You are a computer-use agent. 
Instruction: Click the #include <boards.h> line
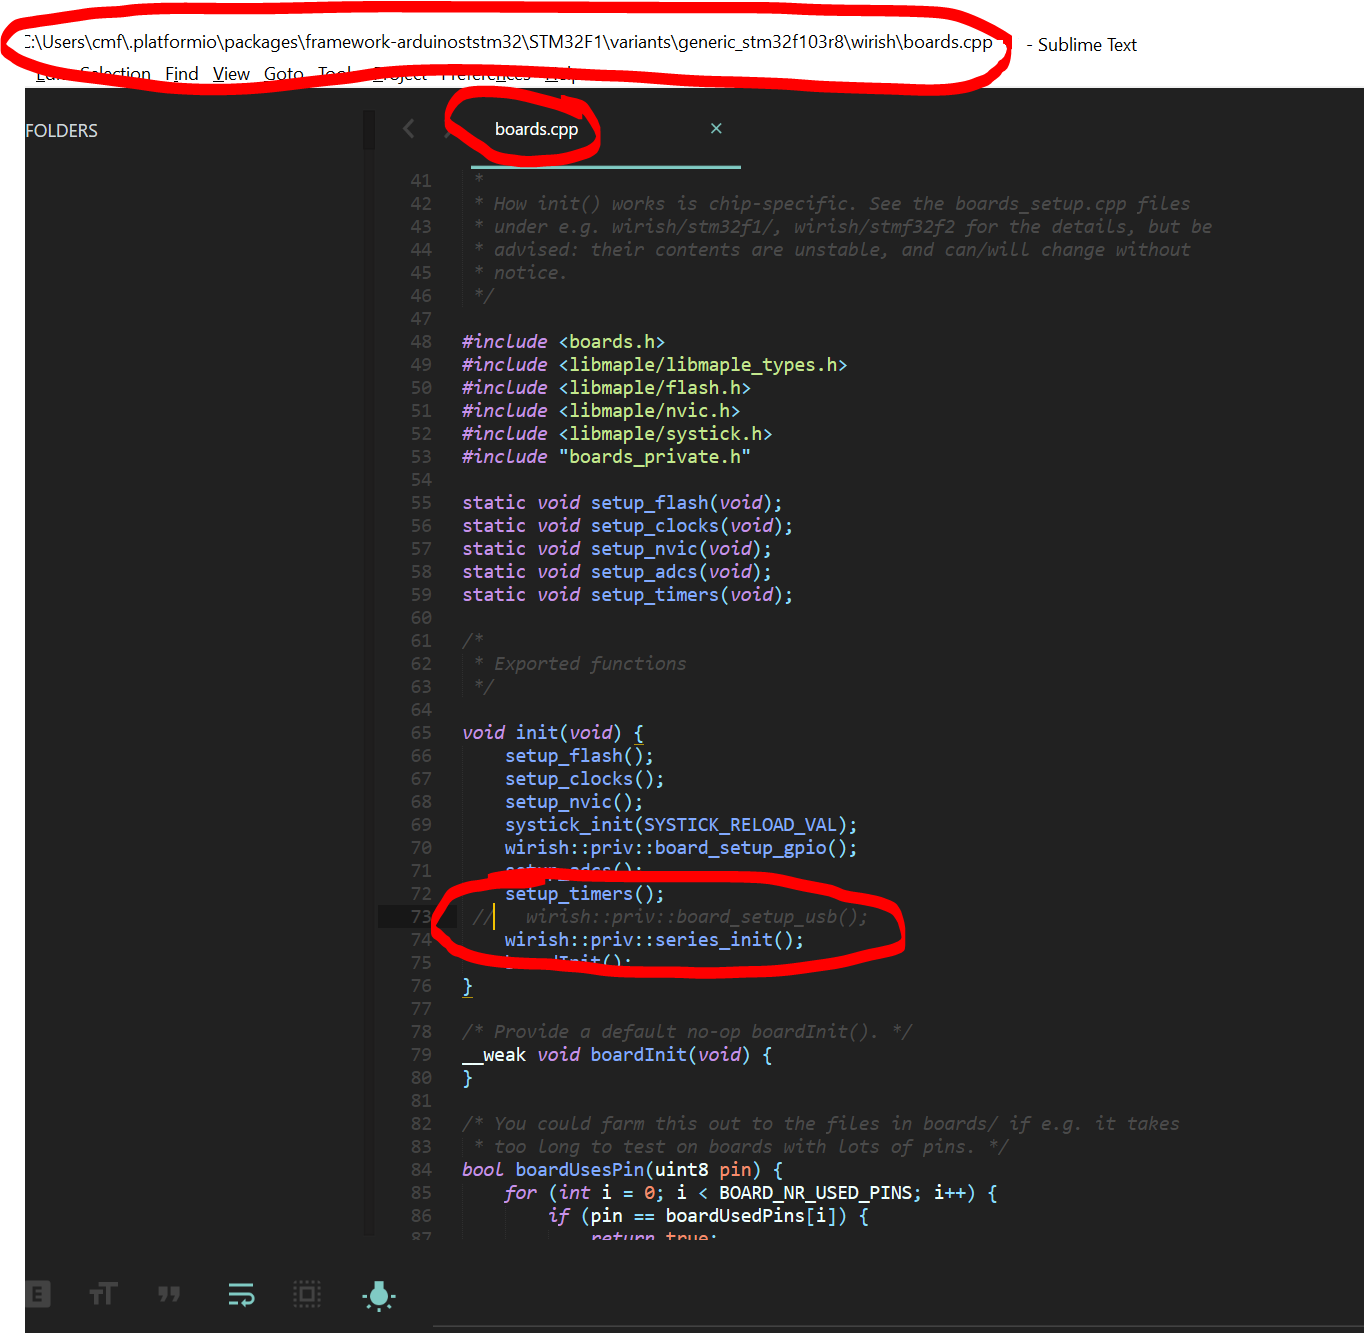tap(563, 342)
